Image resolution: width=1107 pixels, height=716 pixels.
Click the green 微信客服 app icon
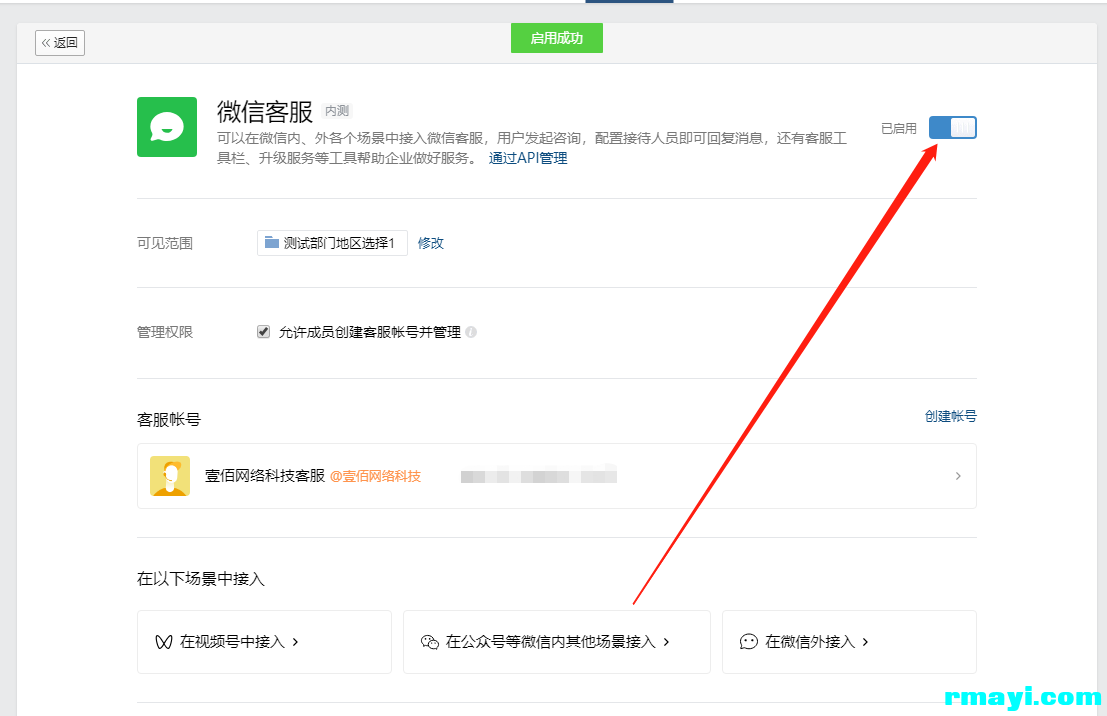(x=167, y=127)
